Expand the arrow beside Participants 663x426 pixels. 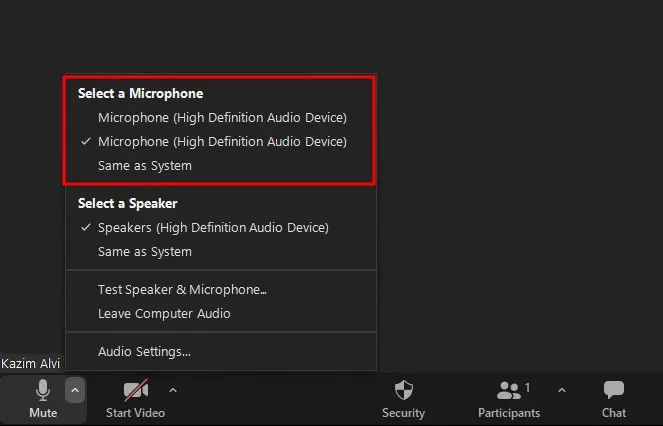[561, 390]
